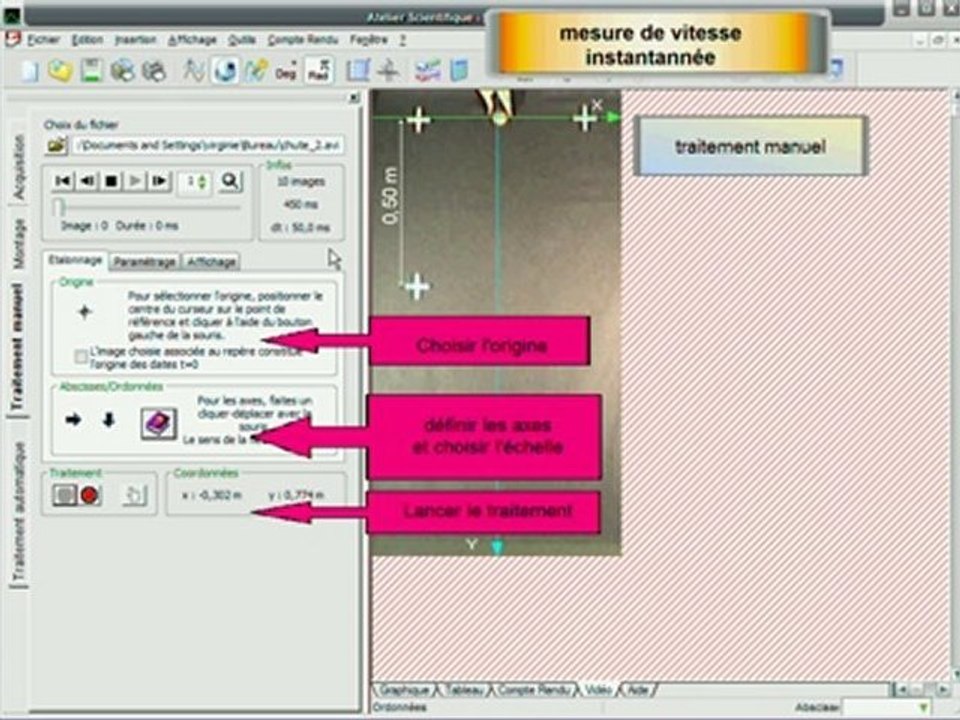Click the curve graph toolbar icon
The width and height of the screenshot is (960, 720).
194,71
